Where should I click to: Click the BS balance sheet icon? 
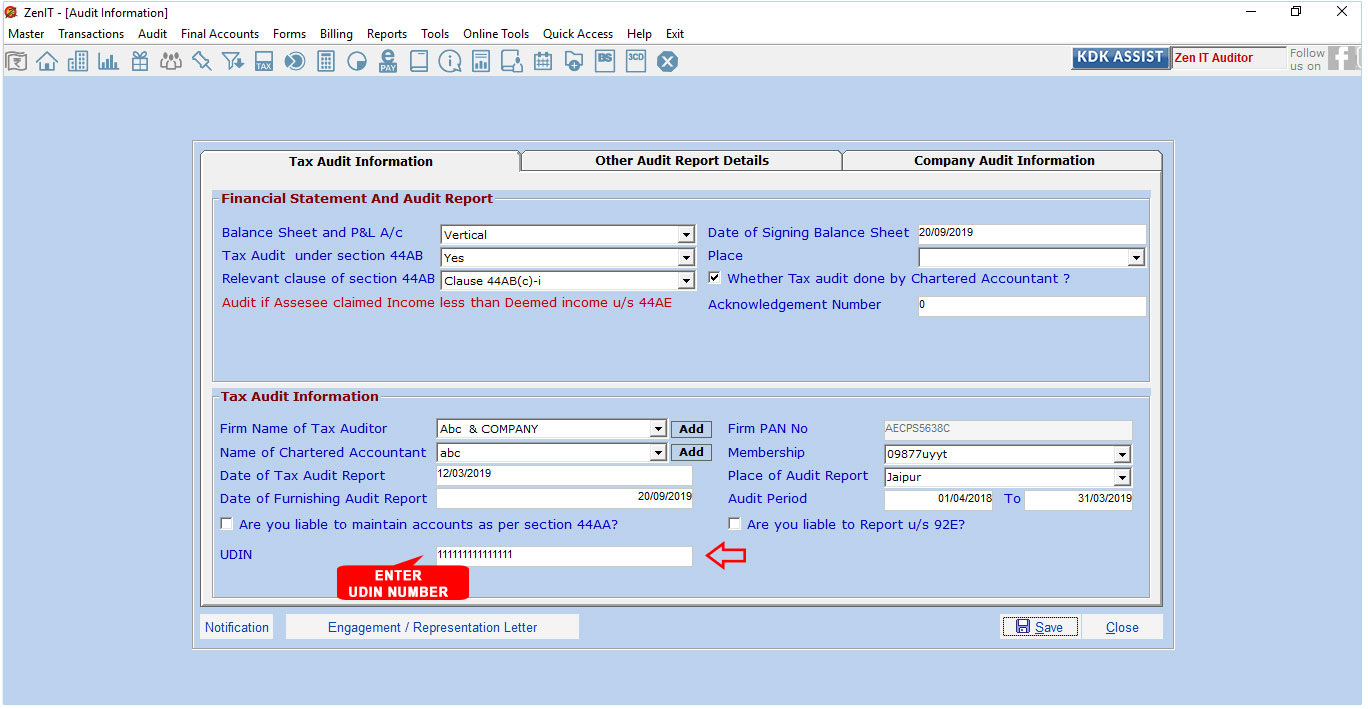[605, 61]
